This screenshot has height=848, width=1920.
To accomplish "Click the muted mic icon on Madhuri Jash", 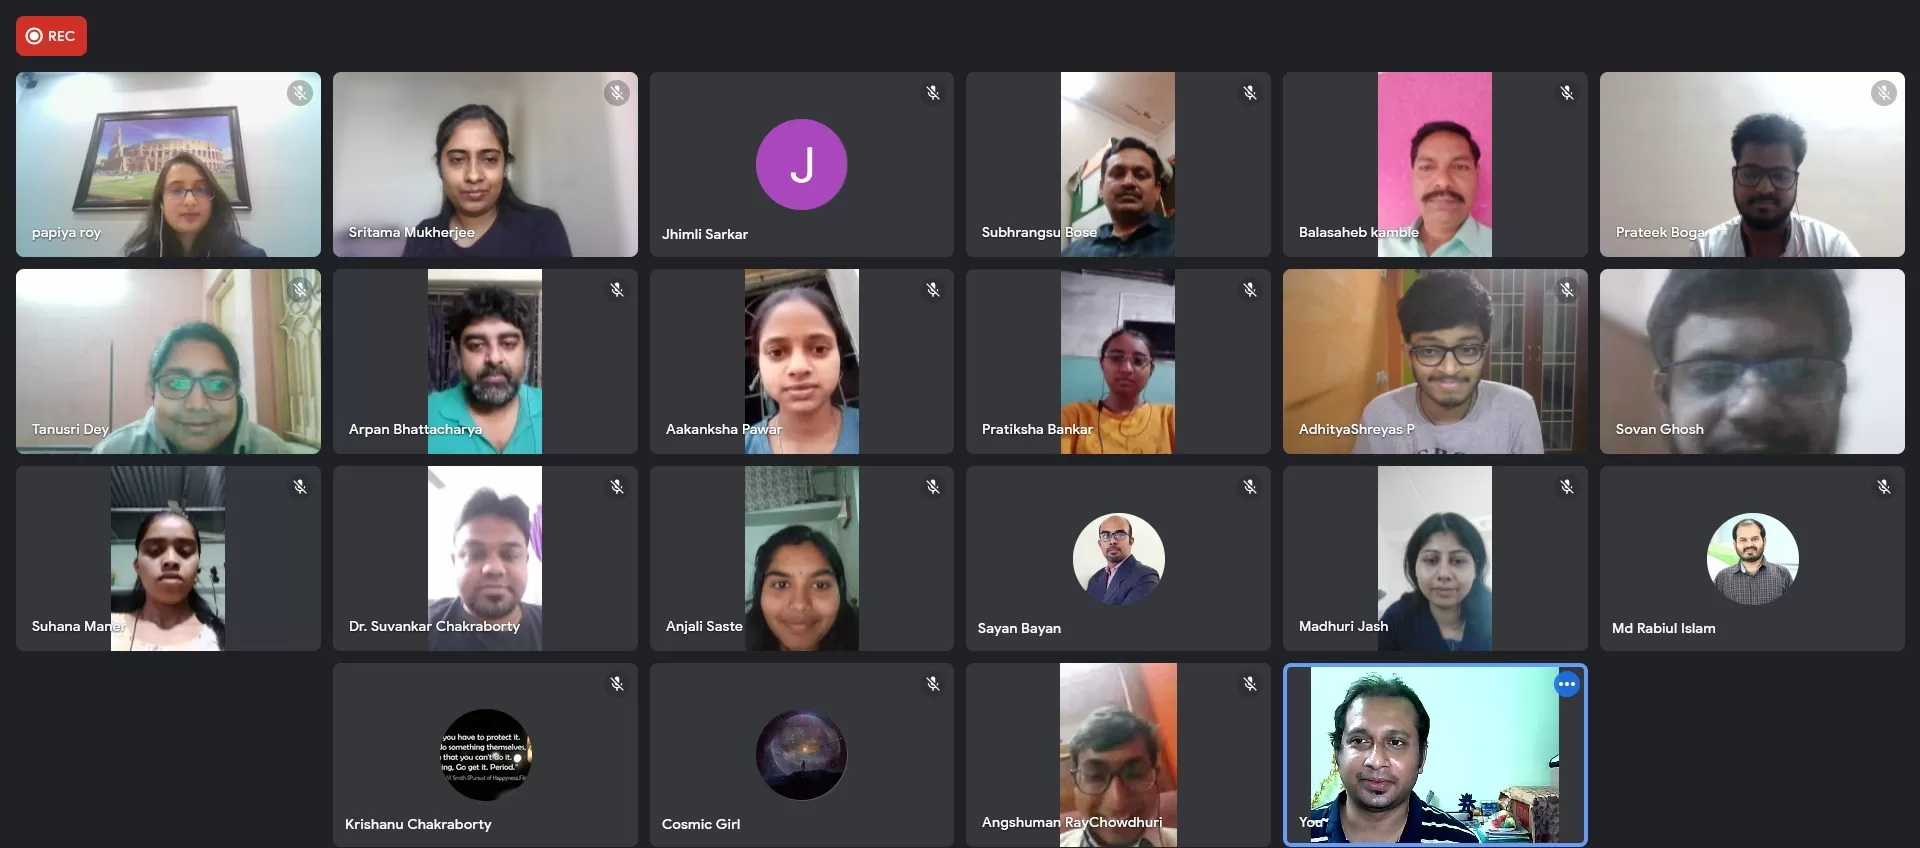I will click(1567, 487).
